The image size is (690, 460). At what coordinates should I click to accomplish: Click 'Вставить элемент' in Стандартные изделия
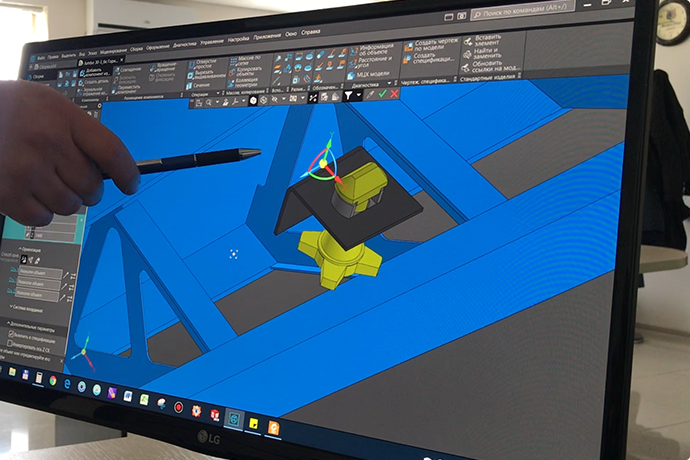[482, 42]
